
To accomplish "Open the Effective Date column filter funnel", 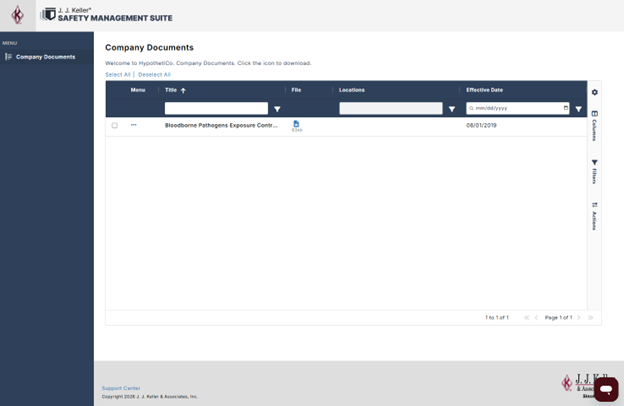I will [x=579, y=109].
